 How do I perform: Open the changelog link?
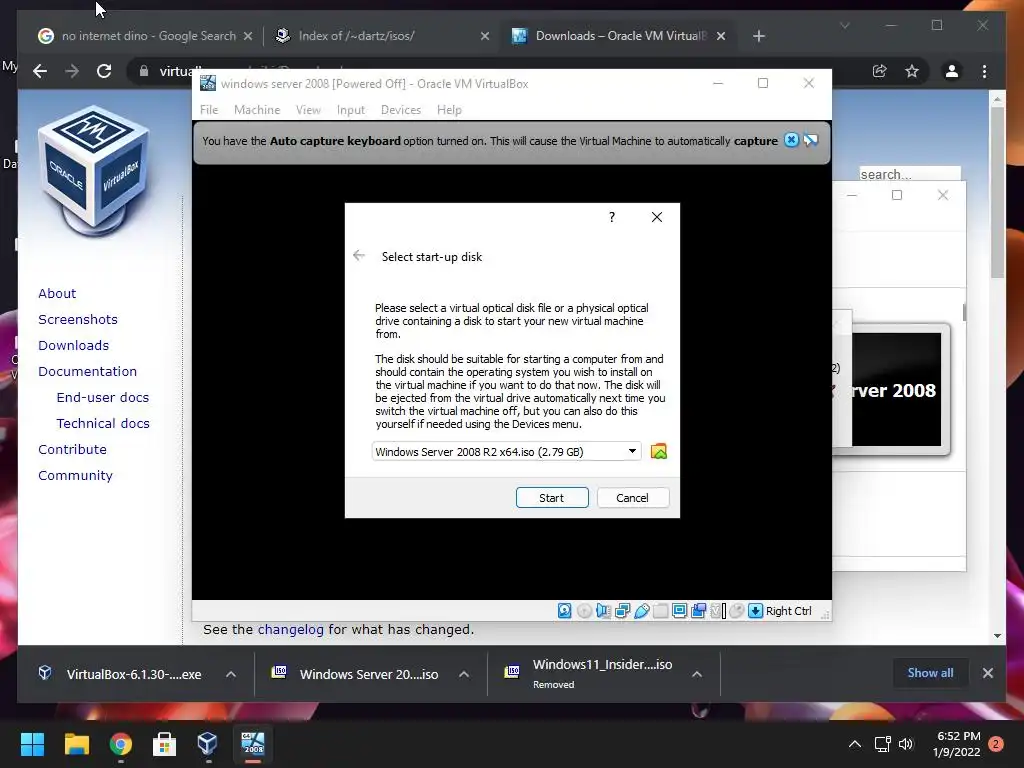click(291, 630)
